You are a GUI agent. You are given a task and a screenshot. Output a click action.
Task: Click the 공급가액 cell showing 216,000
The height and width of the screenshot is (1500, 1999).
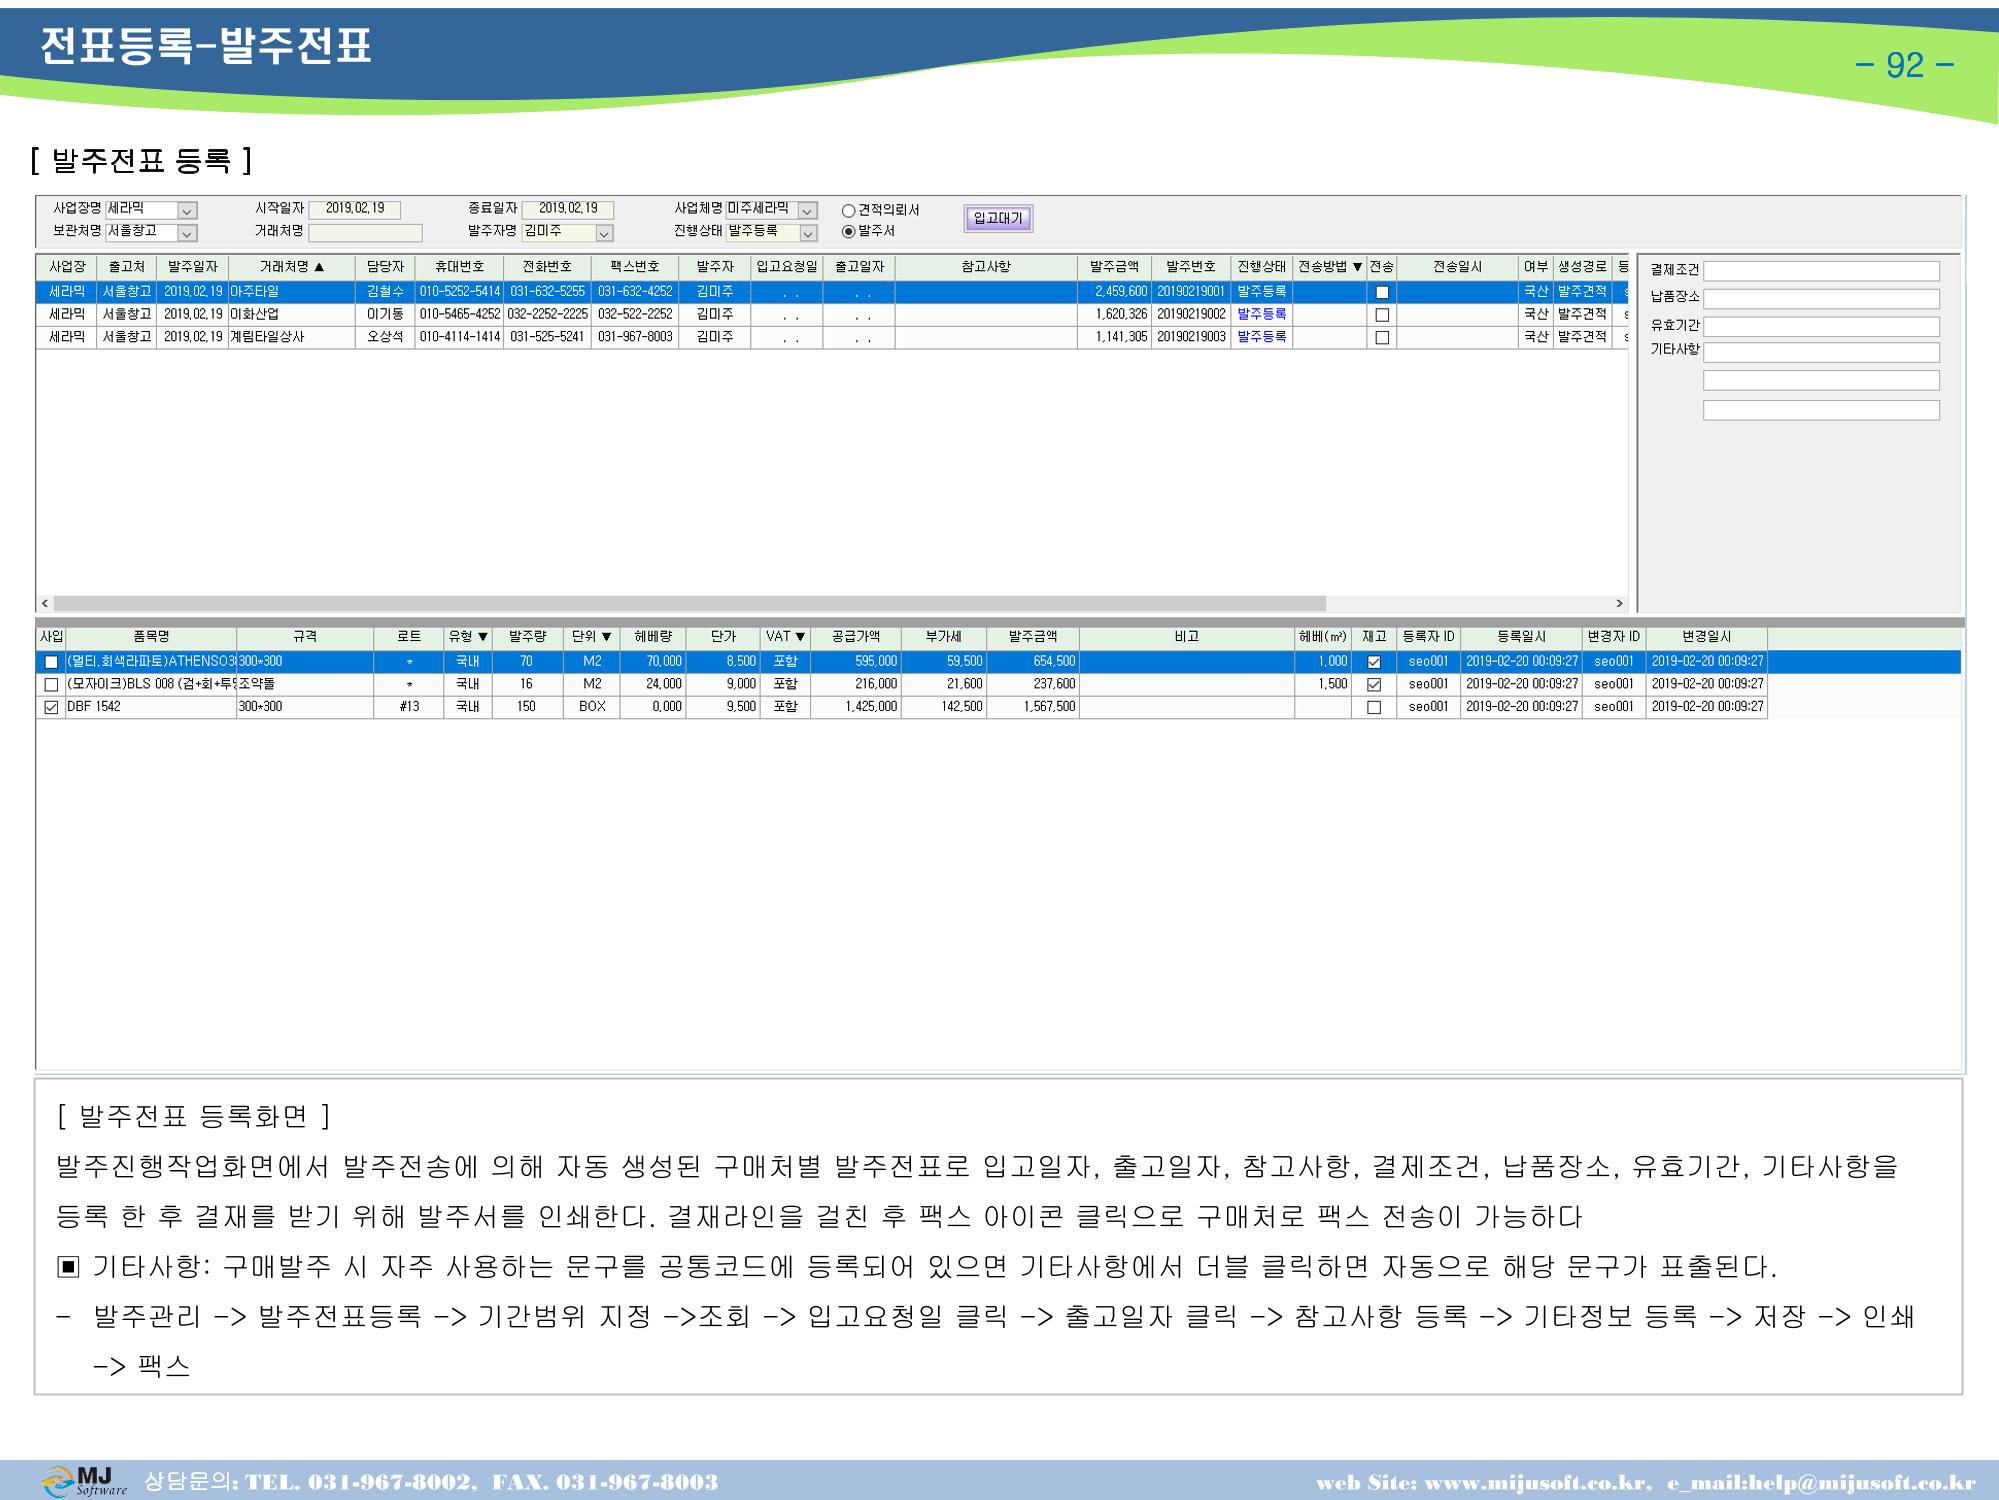tap(856, 684)
